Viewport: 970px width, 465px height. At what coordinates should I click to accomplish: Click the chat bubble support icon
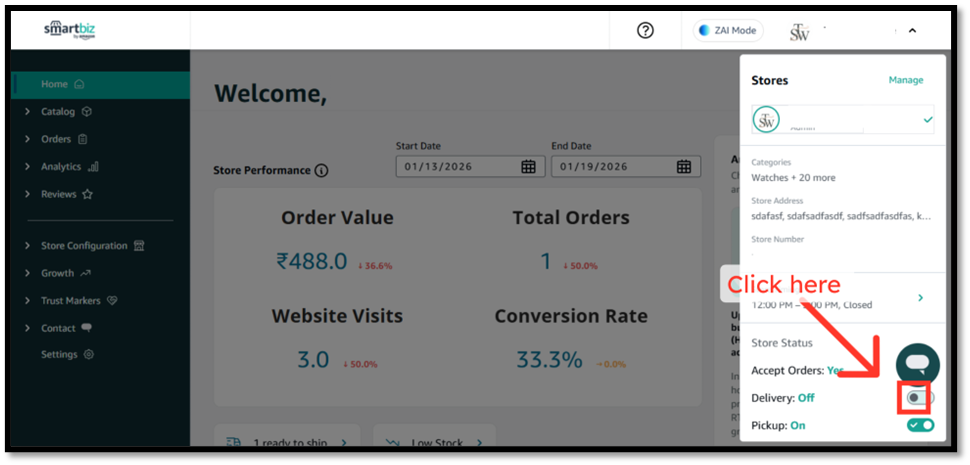(x=917, y=364)
